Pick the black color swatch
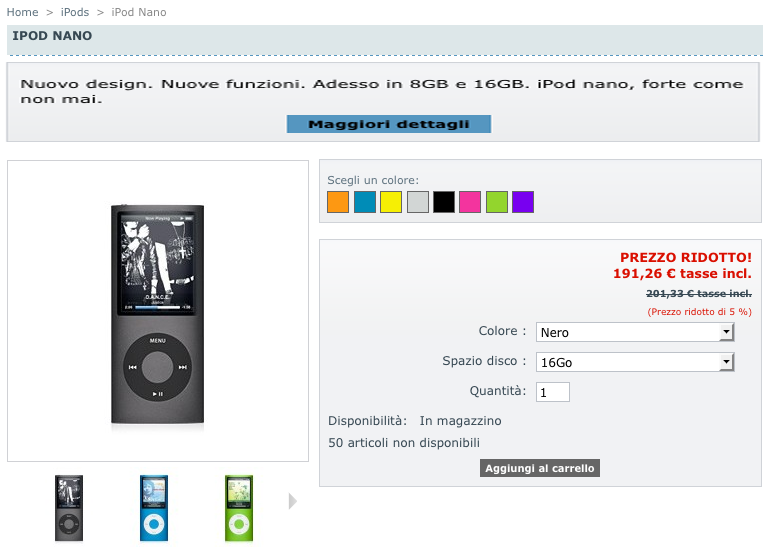The width and height of the screenshot is (769, 549). click(444, 202)
